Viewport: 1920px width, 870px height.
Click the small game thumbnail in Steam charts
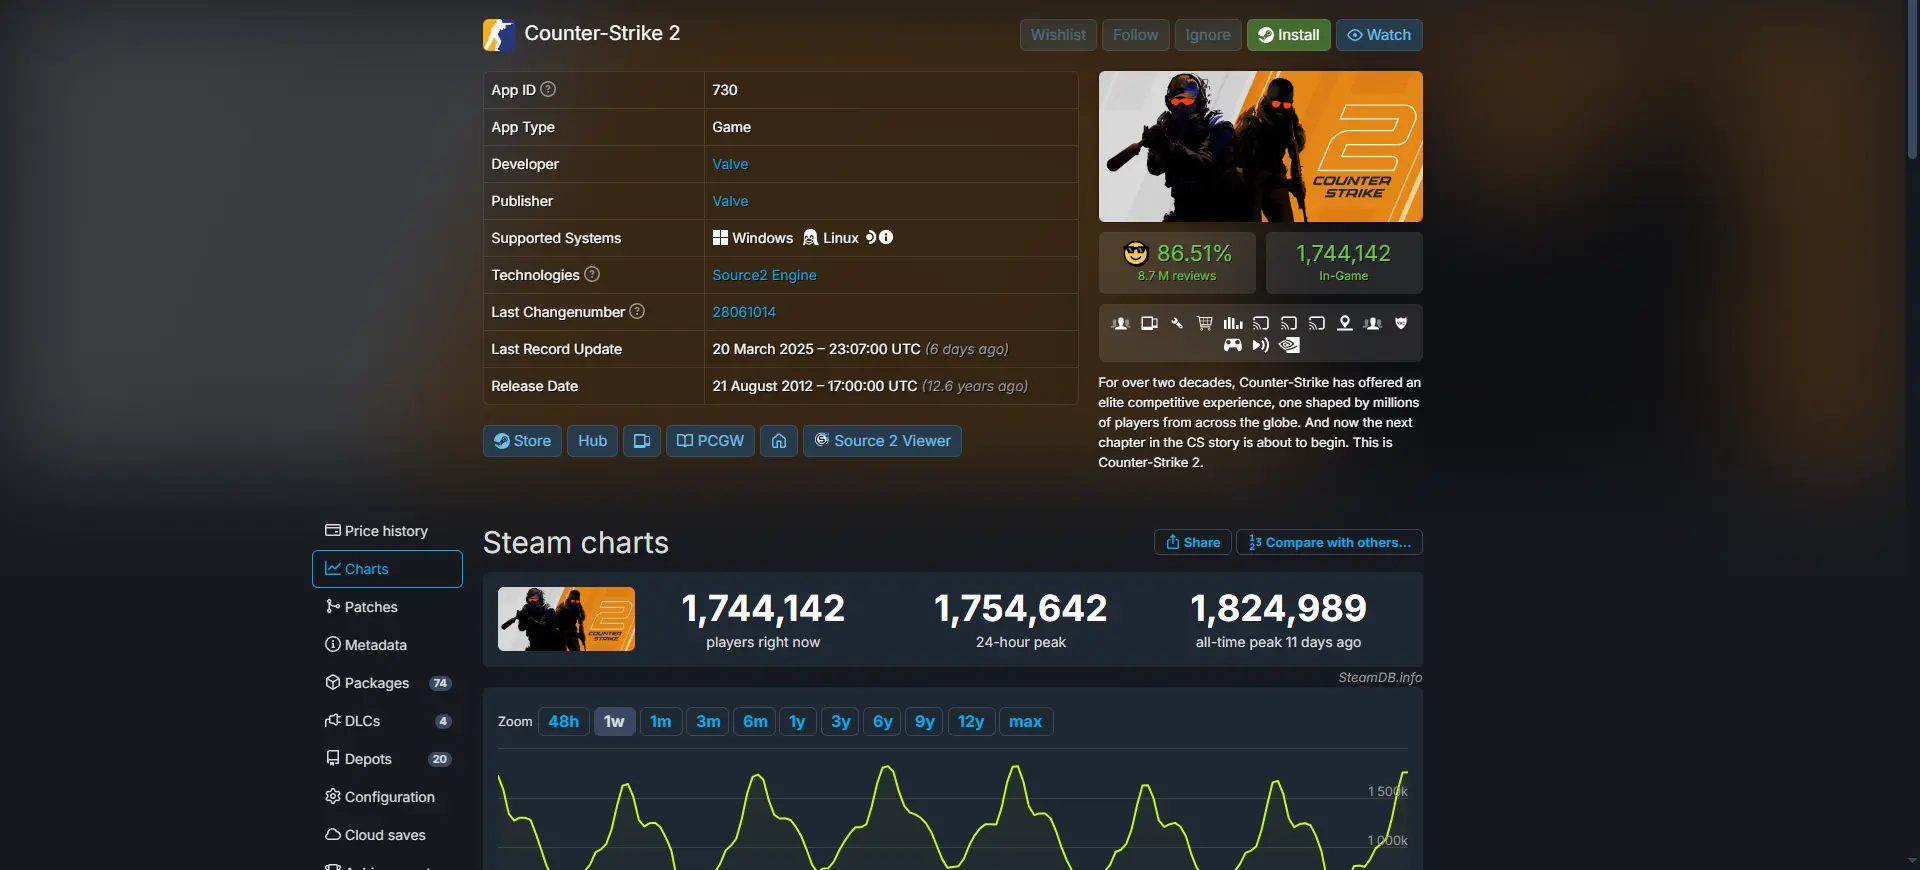coord(566,619)
